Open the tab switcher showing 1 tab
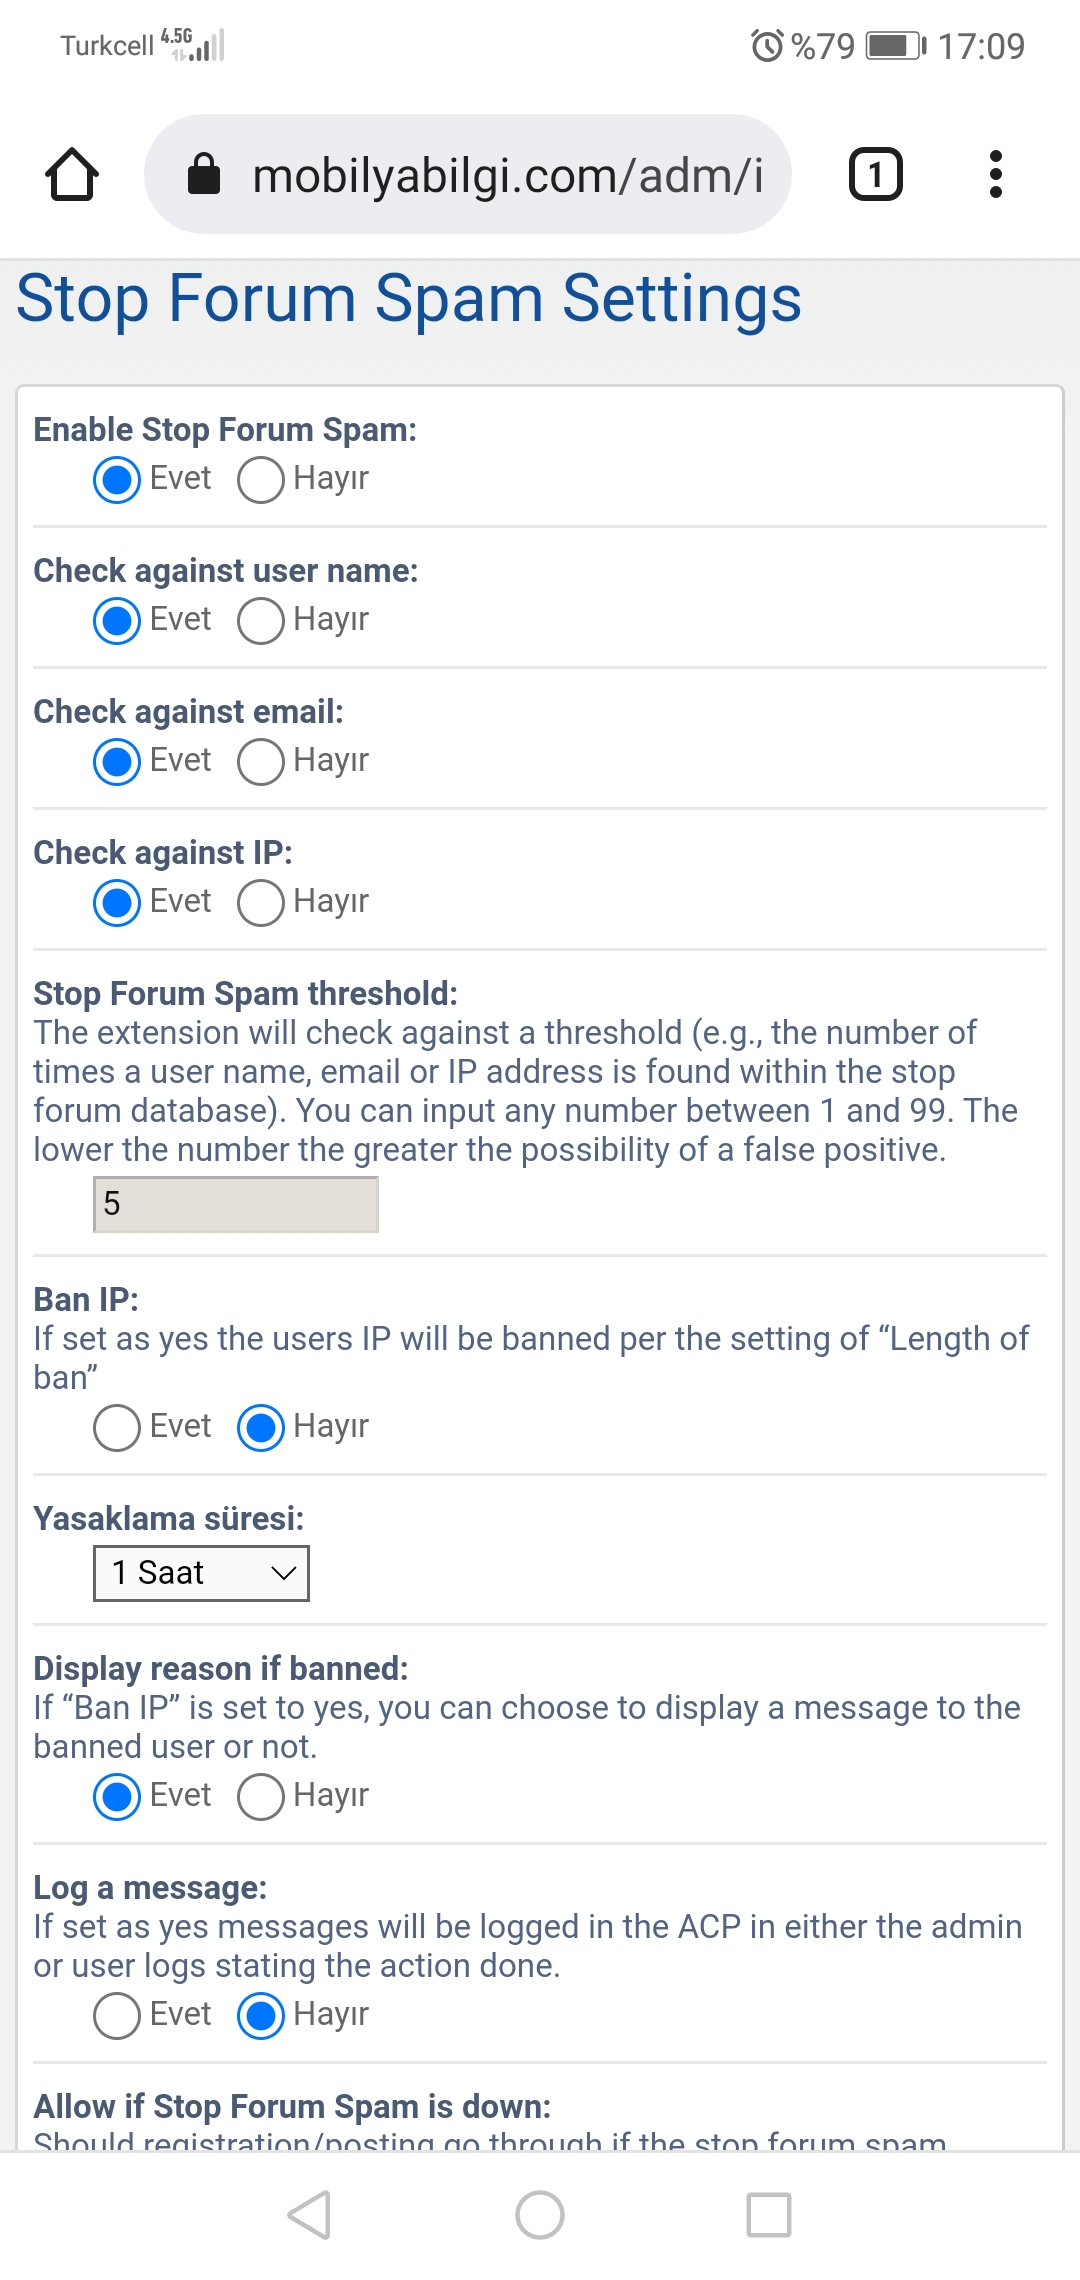 (x=876, y=174)
